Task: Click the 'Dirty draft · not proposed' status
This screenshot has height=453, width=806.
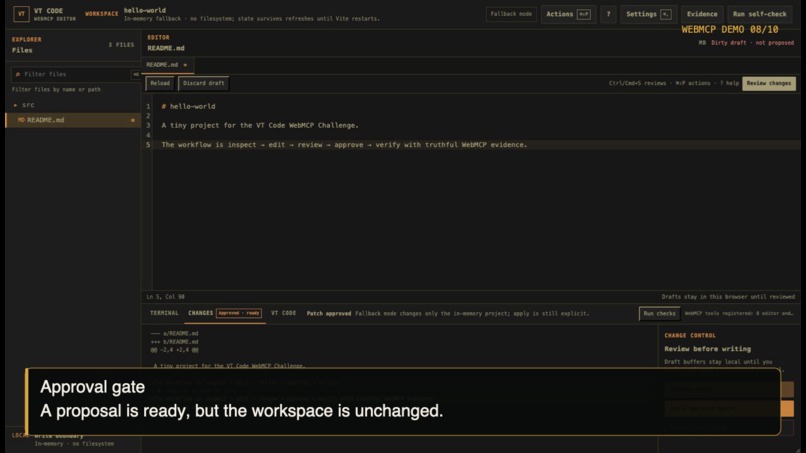Action: [752, 43]
